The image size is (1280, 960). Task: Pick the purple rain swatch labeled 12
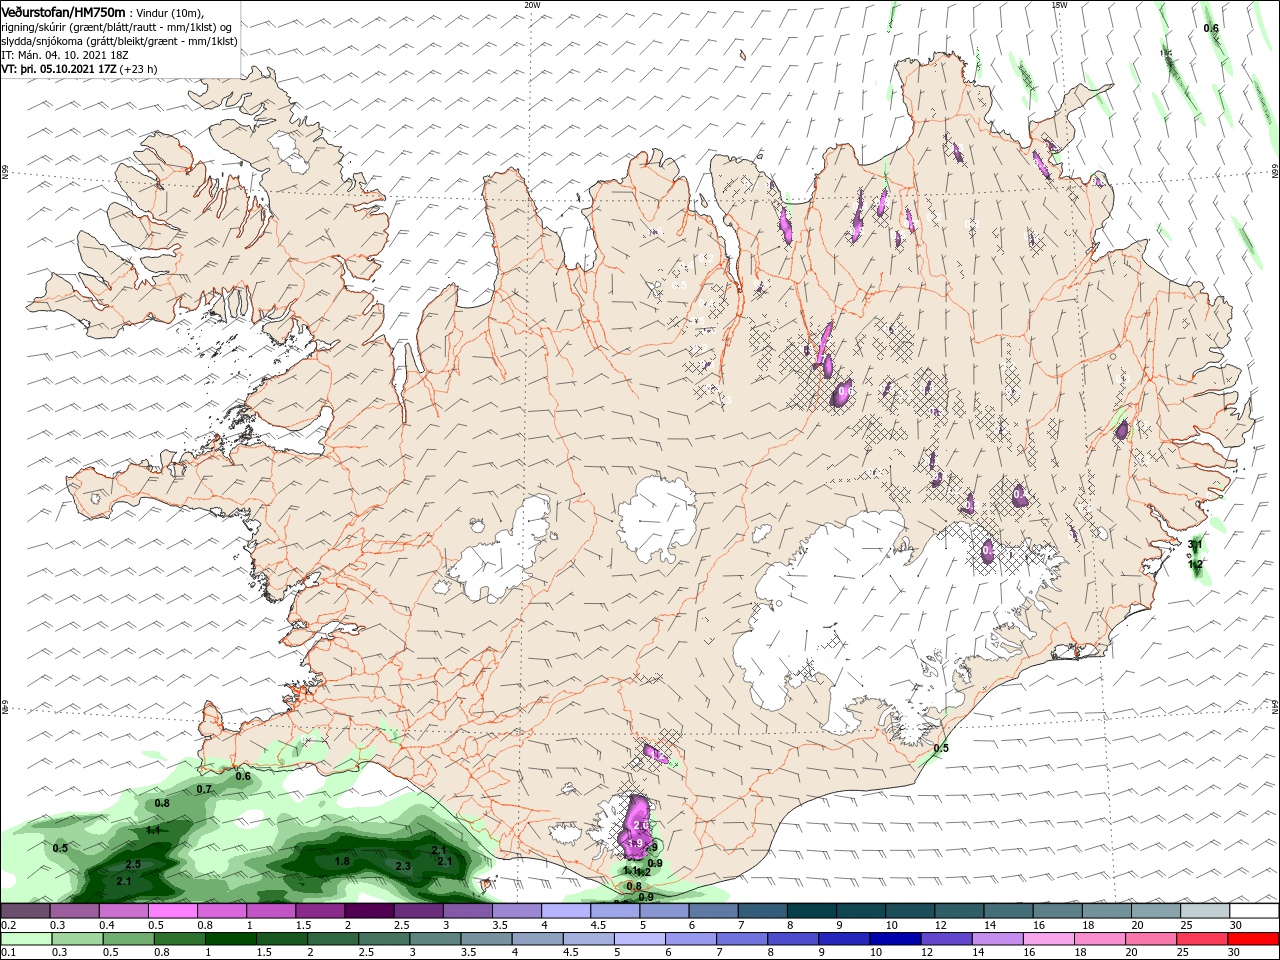point(945,939)
